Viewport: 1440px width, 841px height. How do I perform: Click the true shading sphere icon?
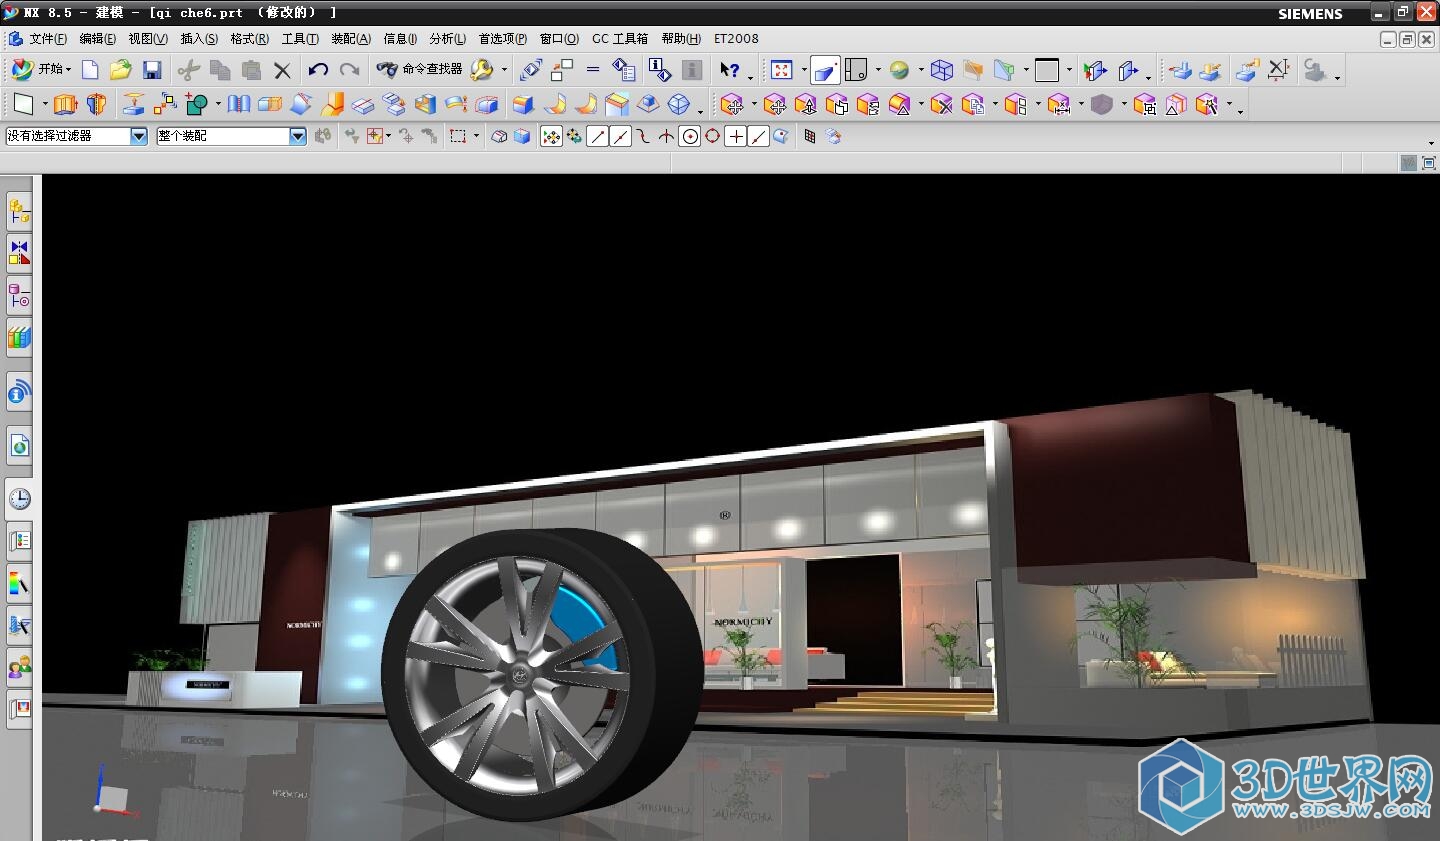point(899,70)
